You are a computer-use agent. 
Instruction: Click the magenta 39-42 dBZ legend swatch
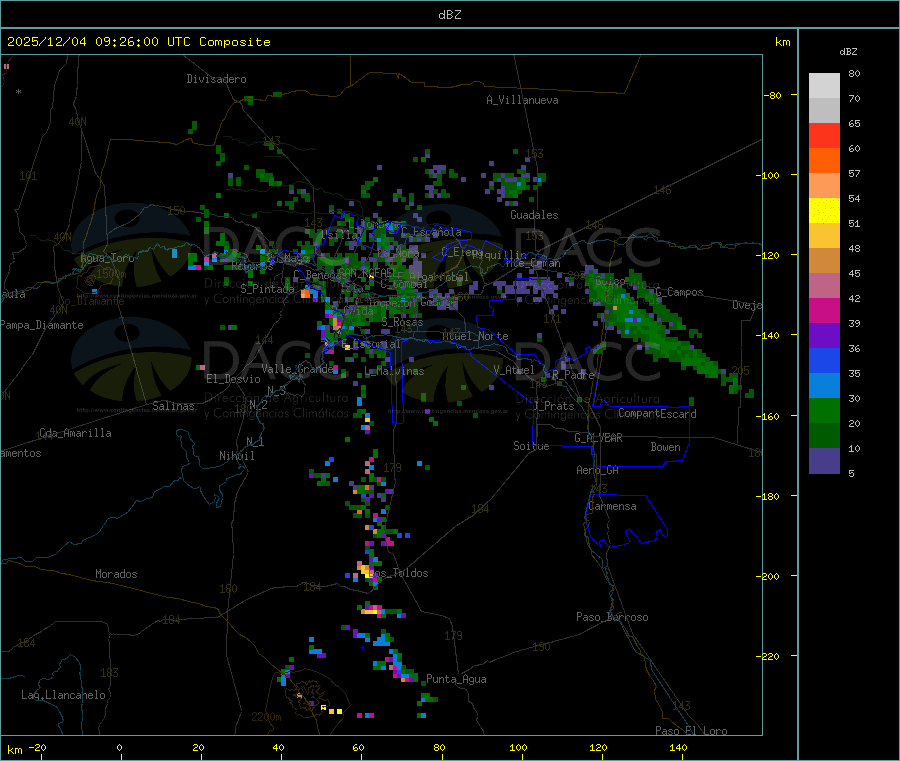click(824, 310)
